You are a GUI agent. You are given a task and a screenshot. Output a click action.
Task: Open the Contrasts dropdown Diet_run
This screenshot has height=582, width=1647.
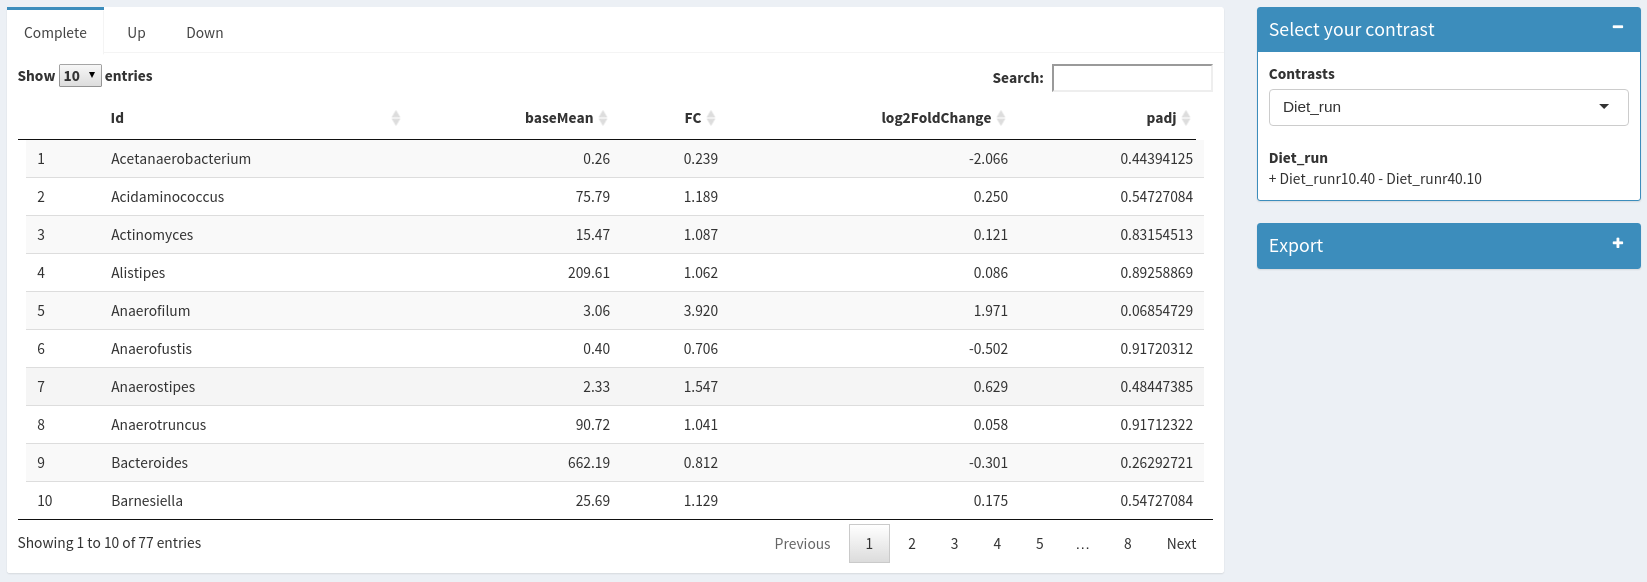coord(1447,107)
